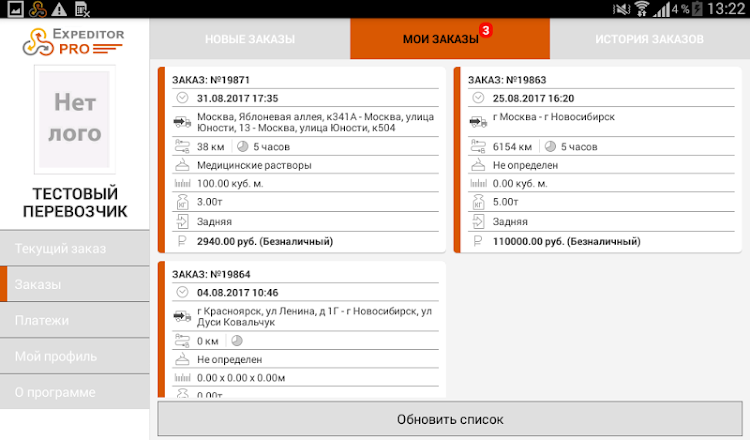Switch to the НОВЫЕ ЗАКАЗЫ tab
Screen dimensions: 750x440
click(x=250, y=39)
